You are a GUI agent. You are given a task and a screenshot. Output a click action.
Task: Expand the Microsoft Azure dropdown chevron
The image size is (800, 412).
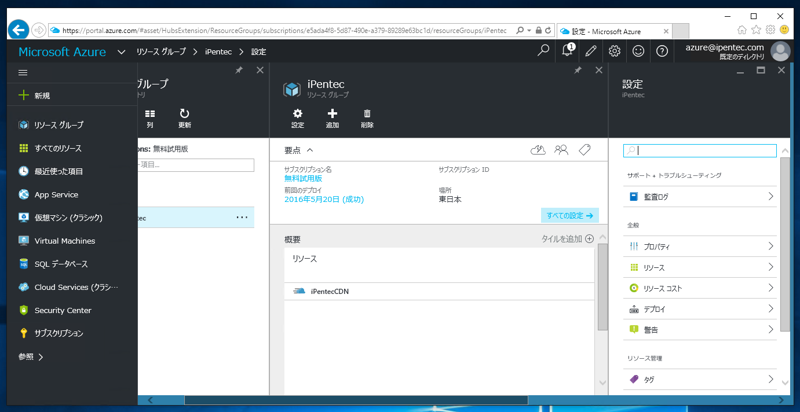[121, 52]
